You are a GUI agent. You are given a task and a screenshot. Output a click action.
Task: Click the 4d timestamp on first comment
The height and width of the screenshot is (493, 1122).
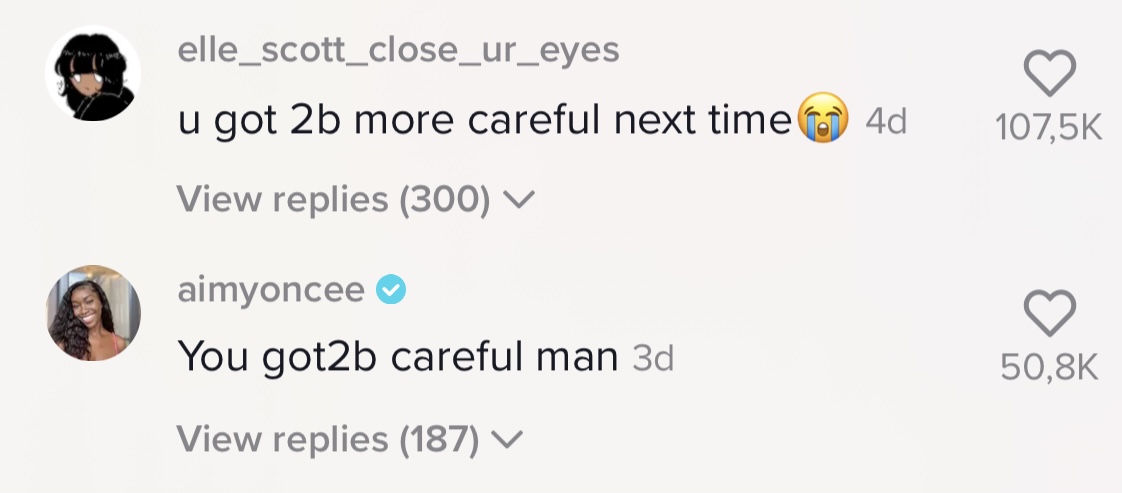(885, 122)
